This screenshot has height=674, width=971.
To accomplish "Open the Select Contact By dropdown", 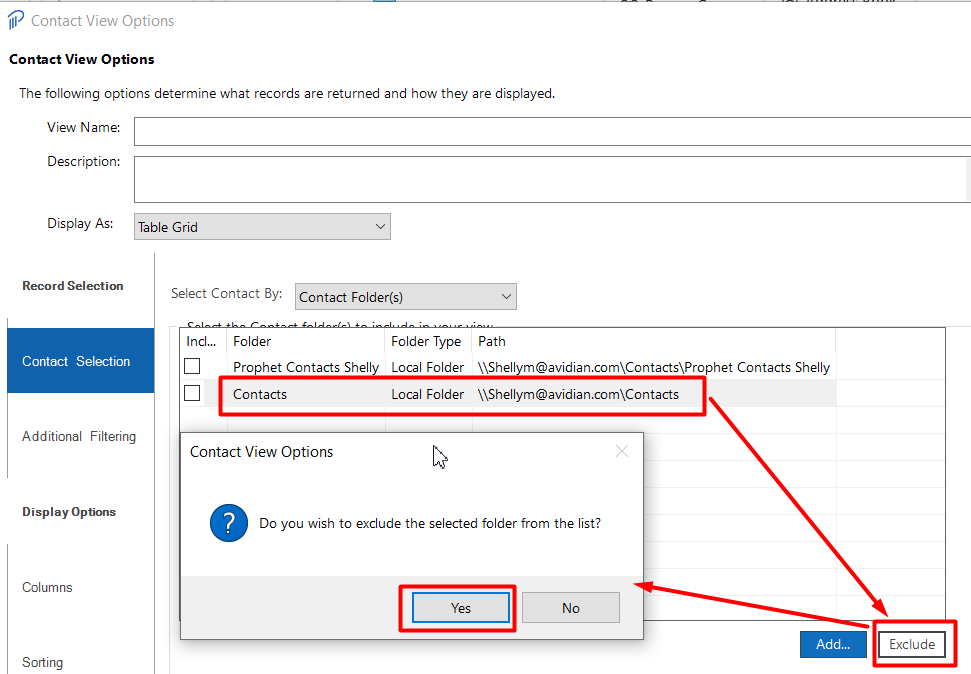I will [x=406, y=297].
